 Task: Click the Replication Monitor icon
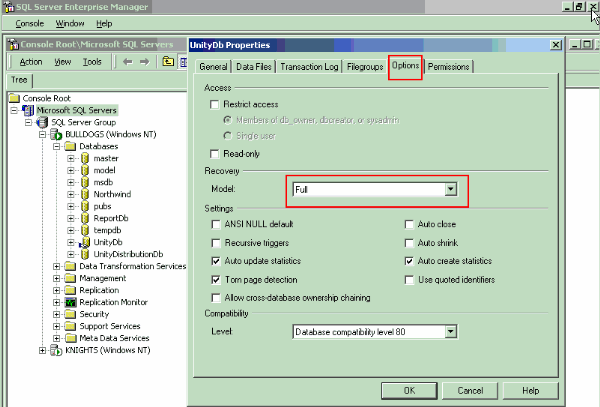click(x=70, y=302)
